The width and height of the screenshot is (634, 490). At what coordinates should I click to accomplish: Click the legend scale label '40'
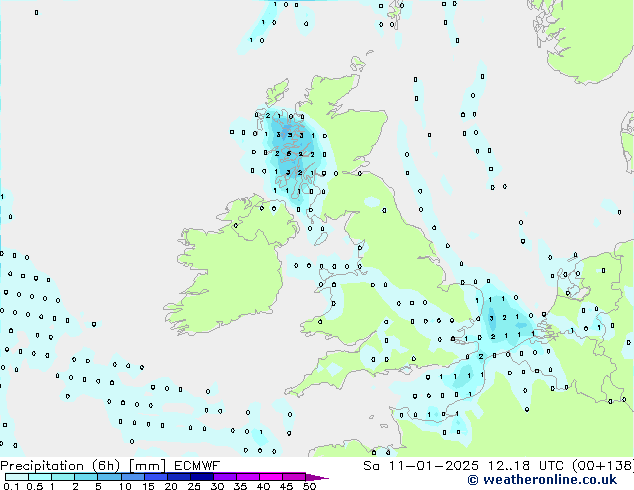click(263, 486)
